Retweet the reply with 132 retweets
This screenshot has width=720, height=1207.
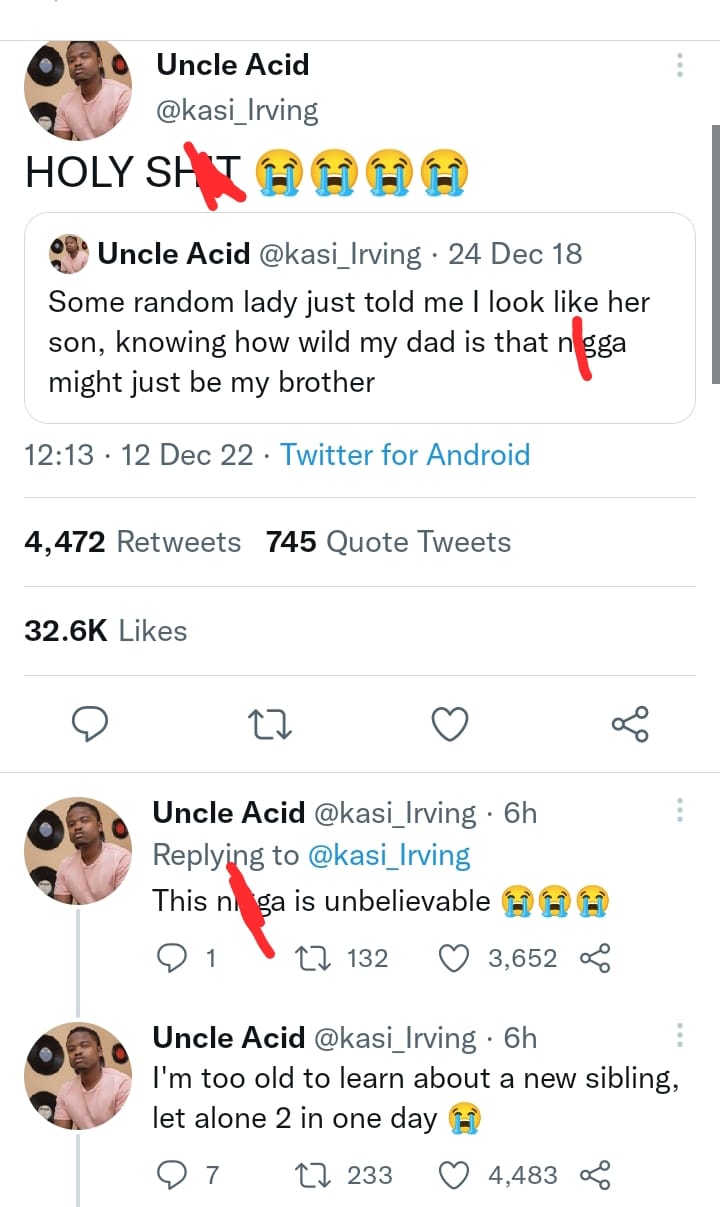(x=310, y=958)
